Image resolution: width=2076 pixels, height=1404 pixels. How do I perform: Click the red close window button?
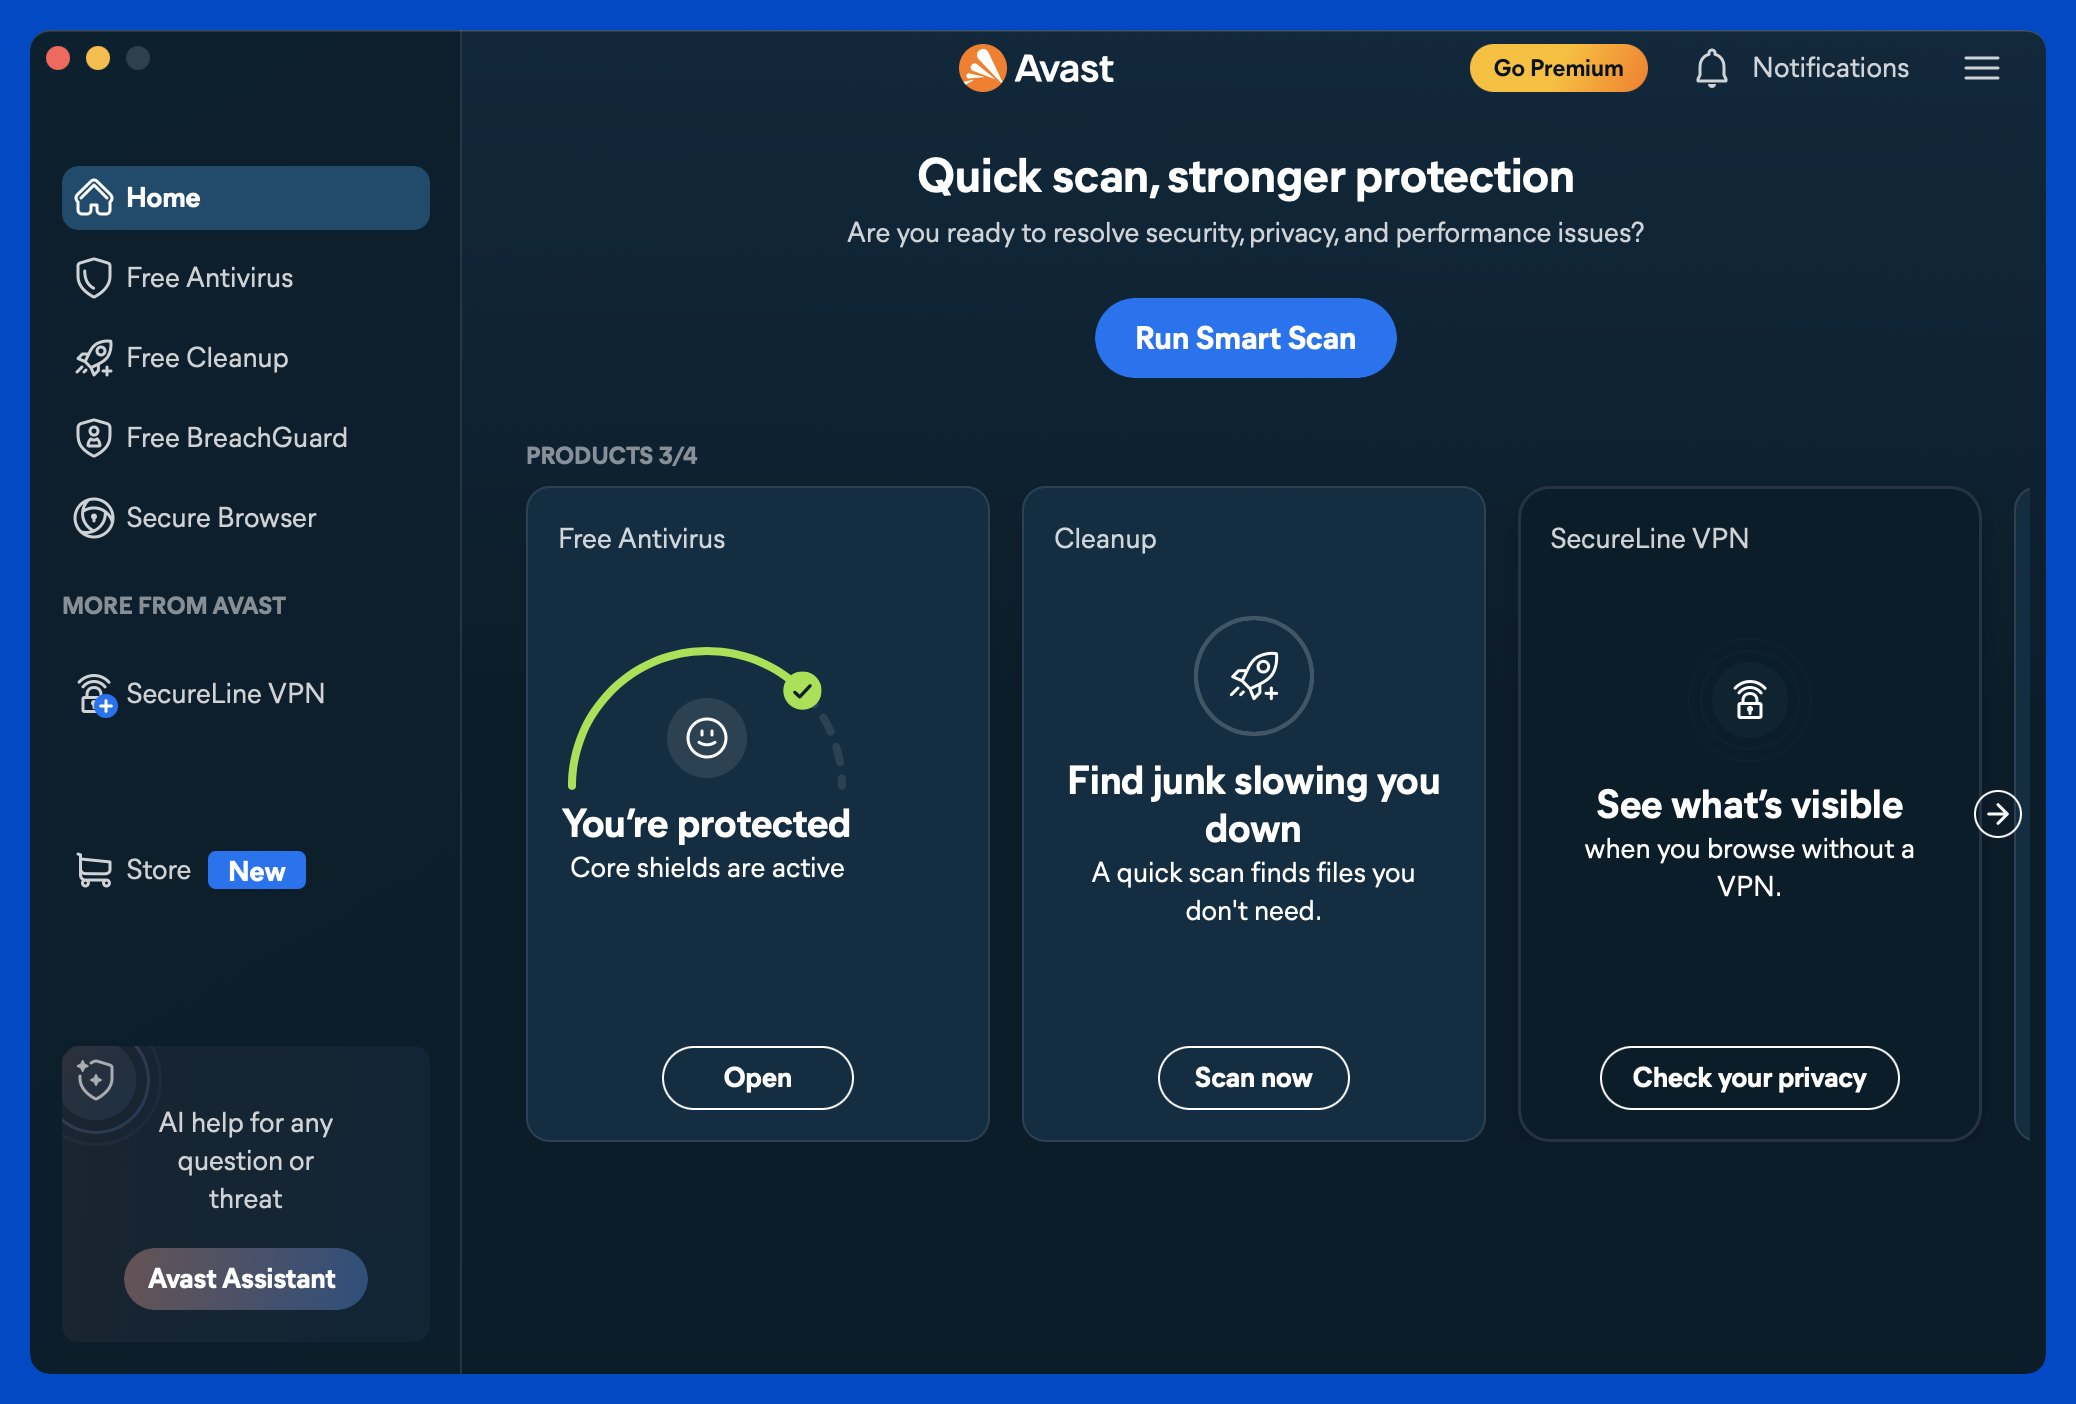[58, 58]
